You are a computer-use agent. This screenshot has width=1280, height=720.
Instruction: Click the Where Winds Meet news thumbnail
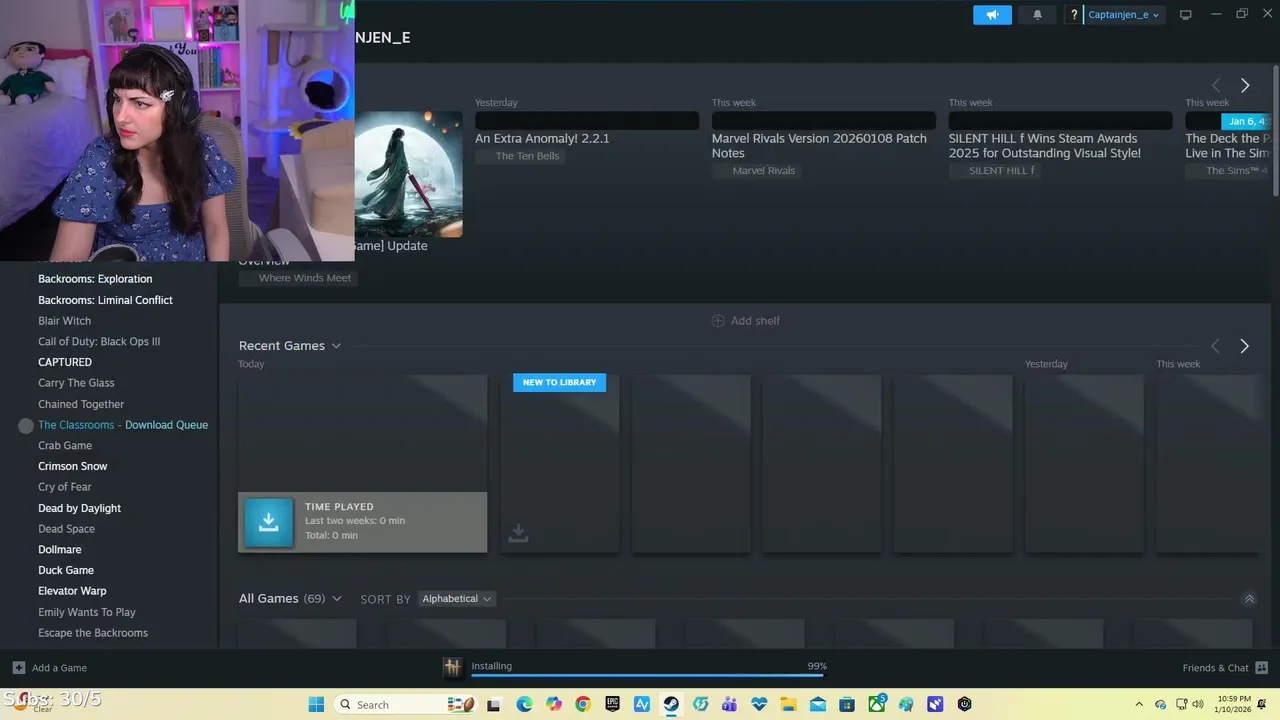[408, 174]
